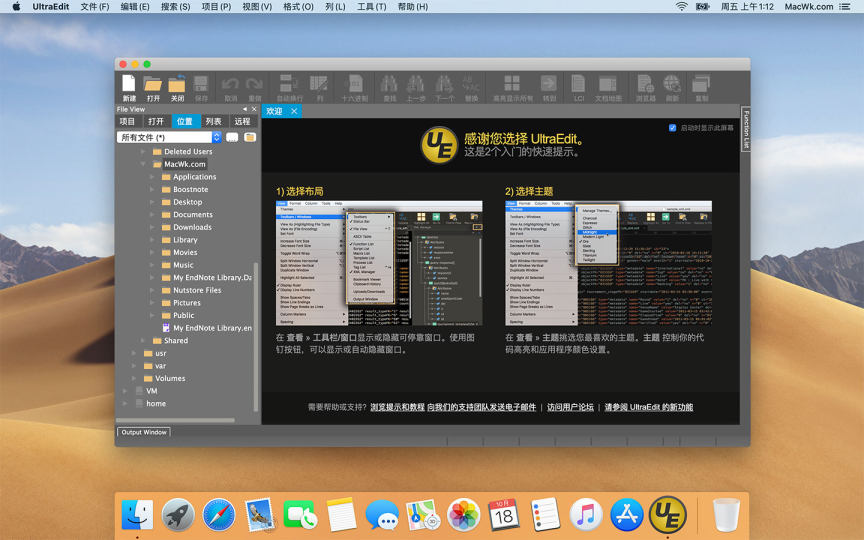This screenshot has width=864, height=540.
Task: Click the Copy (复制) toolbar icon
Action: click(702, 84)
